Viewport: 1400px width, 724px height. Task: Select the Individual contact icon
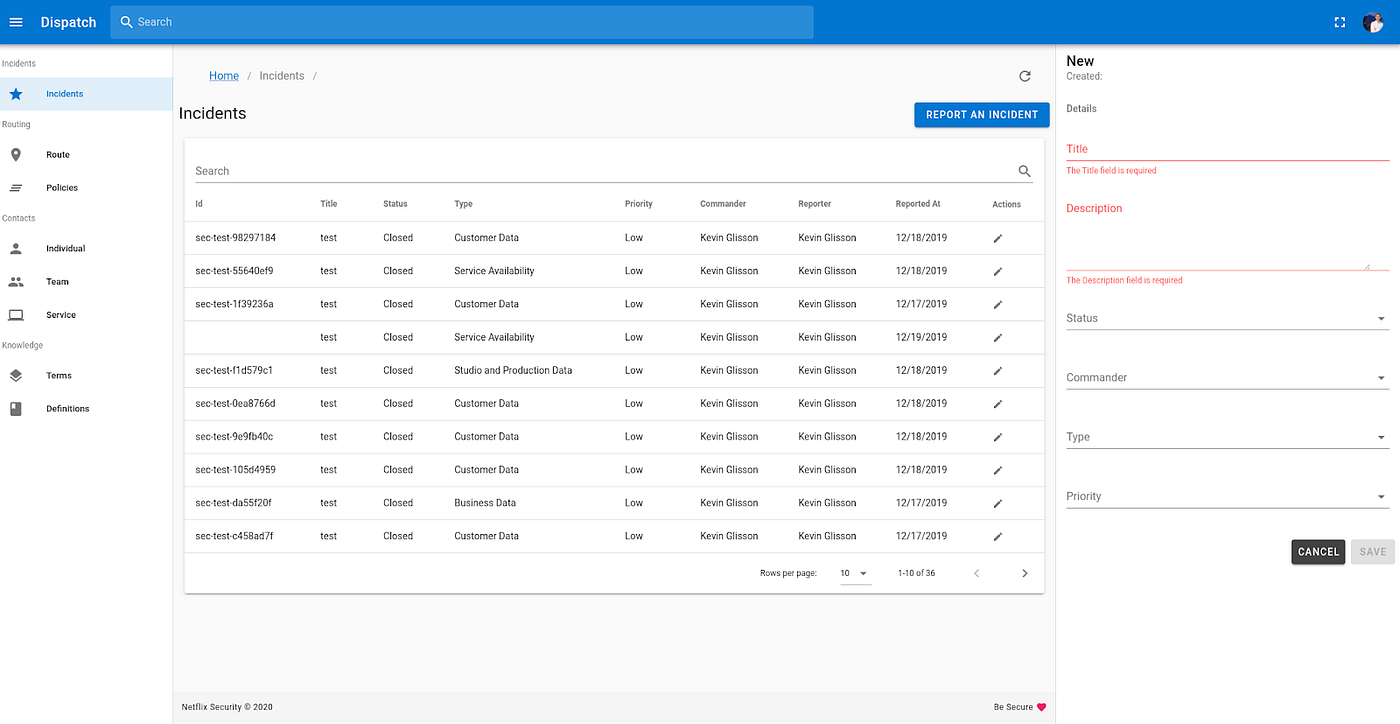[x=15, y=248]
